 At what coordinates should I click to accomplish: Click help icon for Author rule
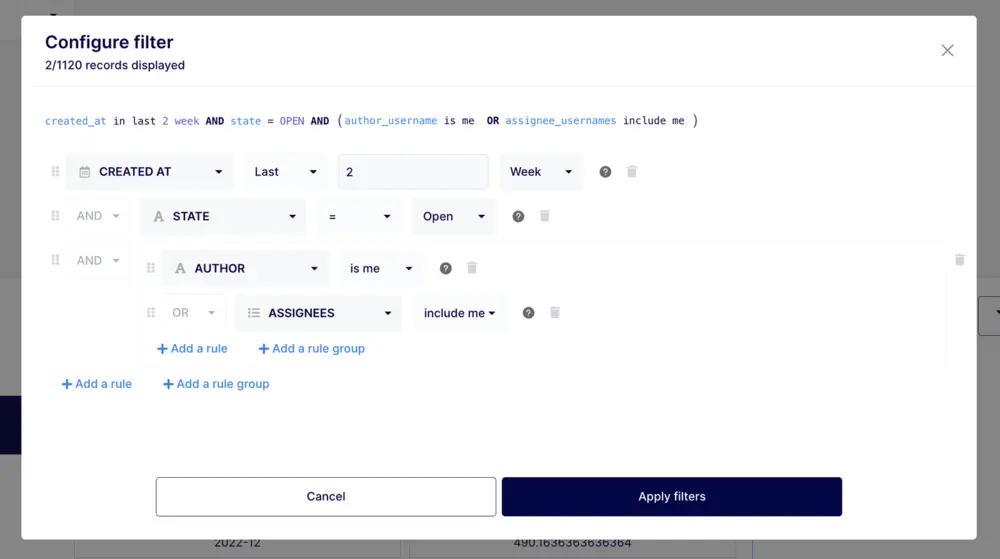coord(445,268)
